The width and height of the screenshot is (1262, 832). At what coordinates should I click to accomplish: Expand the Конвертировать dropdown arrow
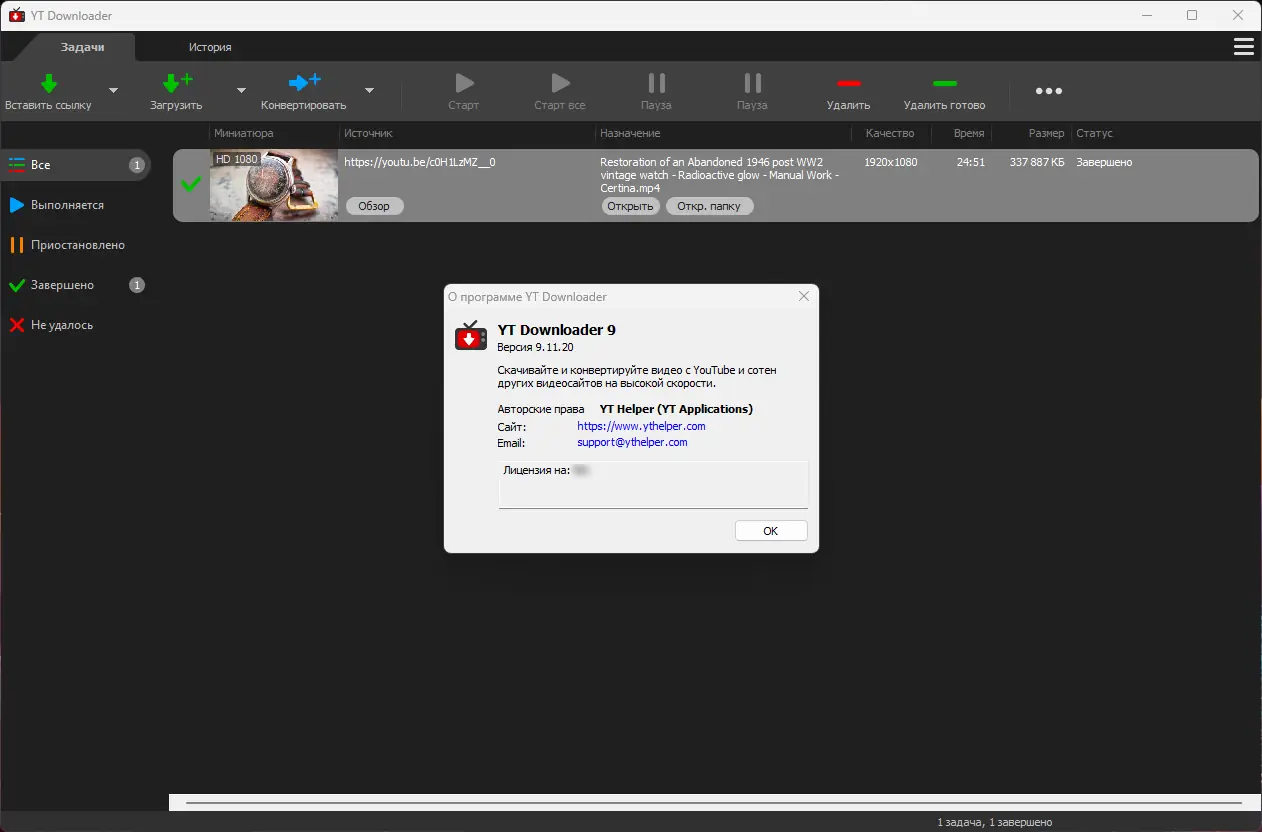point(369,90)
